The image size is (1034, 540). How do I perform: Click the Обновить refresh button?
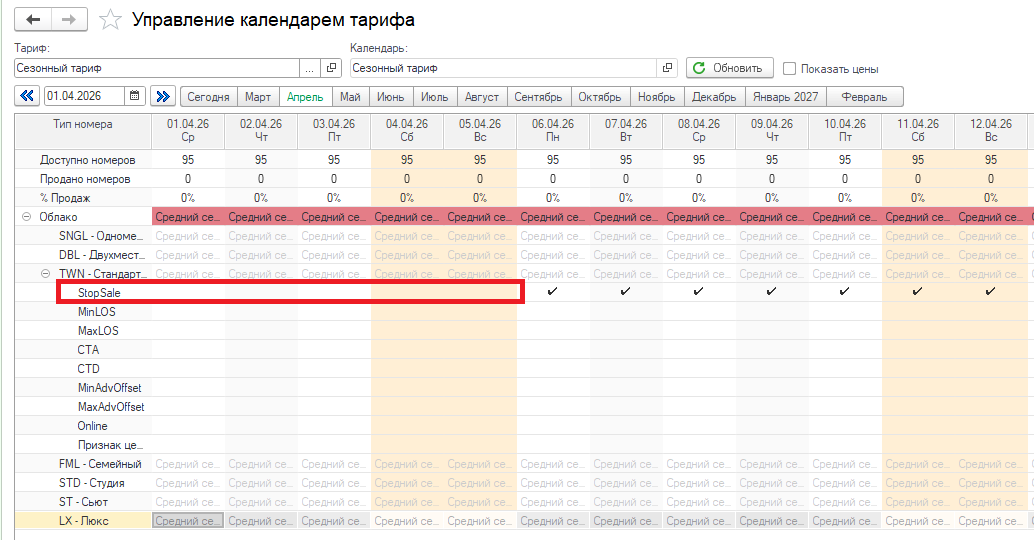[729, 68]
